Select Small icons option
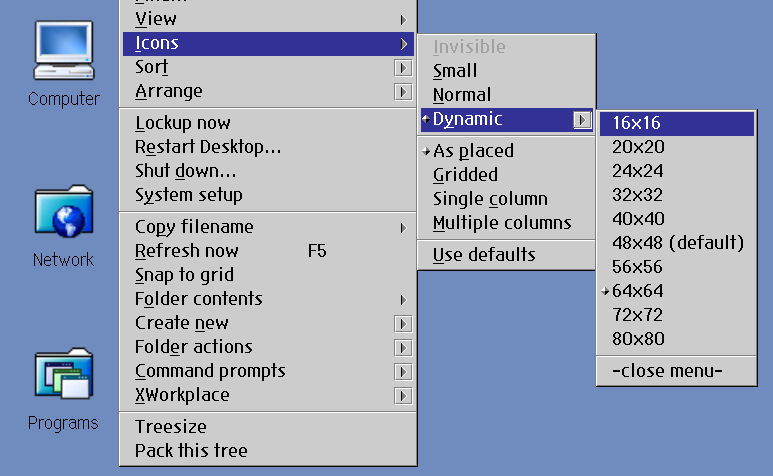The image size is (773, 476). (x=455, y=71)
